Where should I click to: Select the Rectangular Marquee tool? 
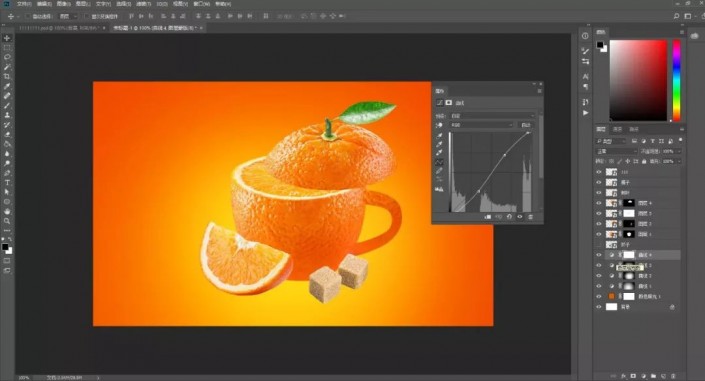pyautogui.click(x=7, y=48)
